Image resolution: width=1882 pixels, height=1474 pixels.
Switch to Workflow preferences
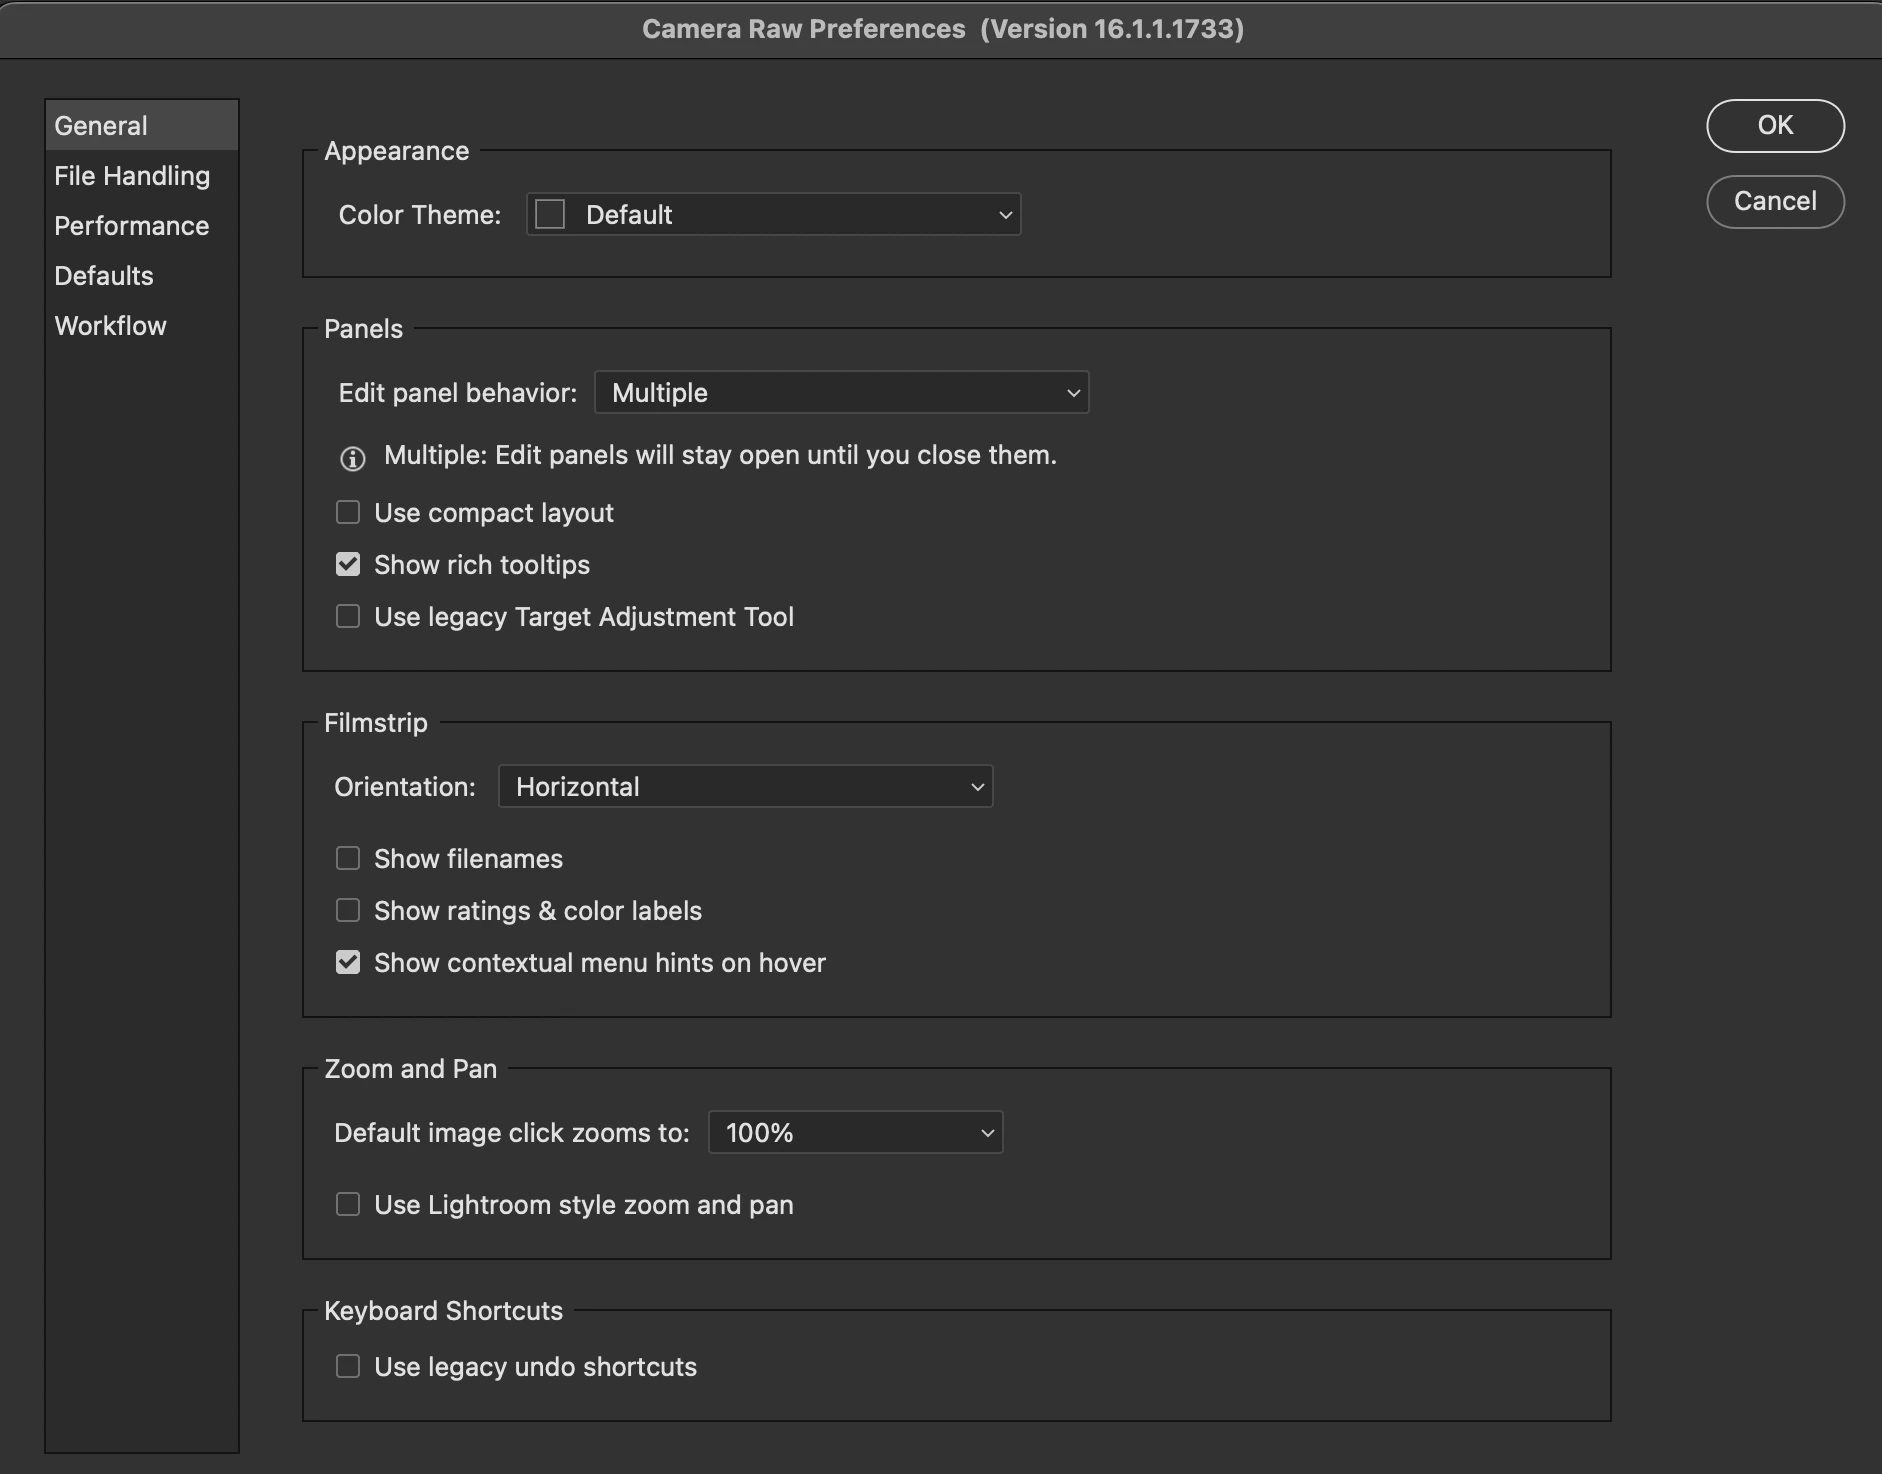click(x=141, y=326)
